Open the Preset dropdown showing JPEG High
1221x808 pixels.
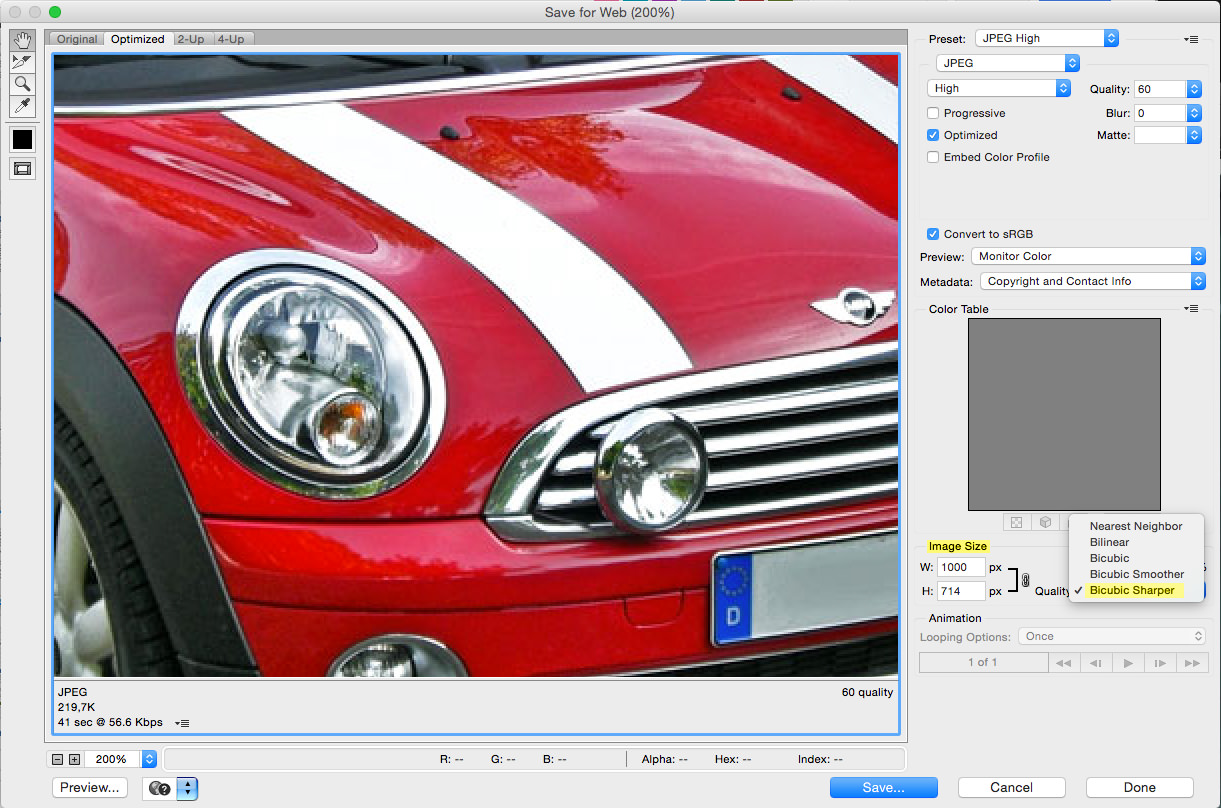(1046, 37)
